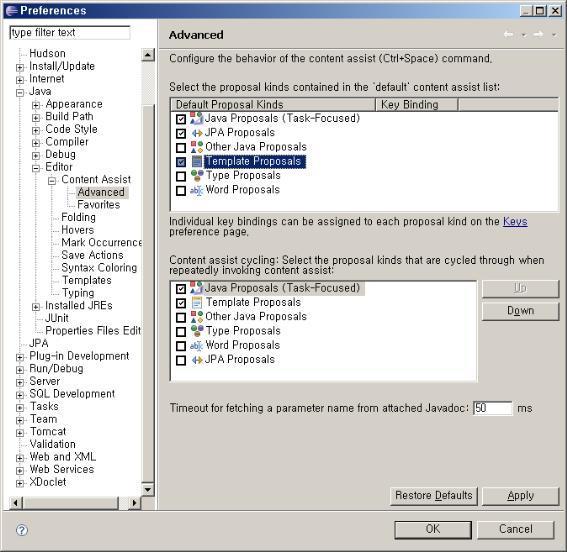Open the Save Actions page
567x552 pixels.
point(92,255)
